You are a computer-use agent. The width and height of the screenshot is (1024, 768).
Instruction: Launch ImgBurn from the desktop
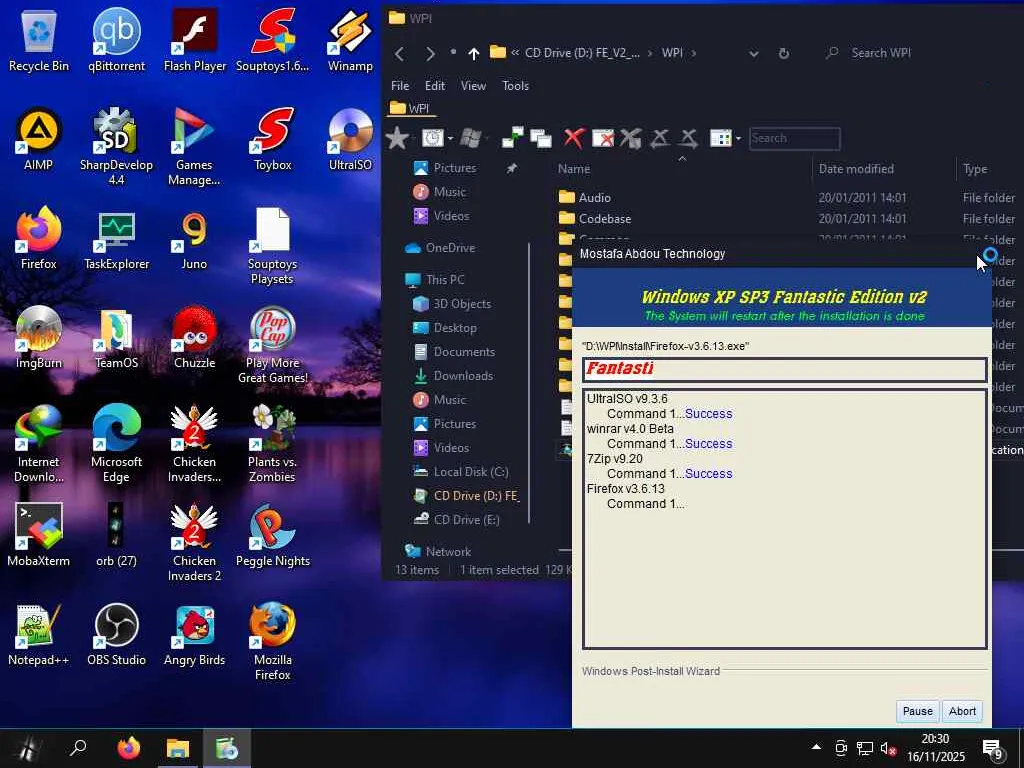click(39, 338)
